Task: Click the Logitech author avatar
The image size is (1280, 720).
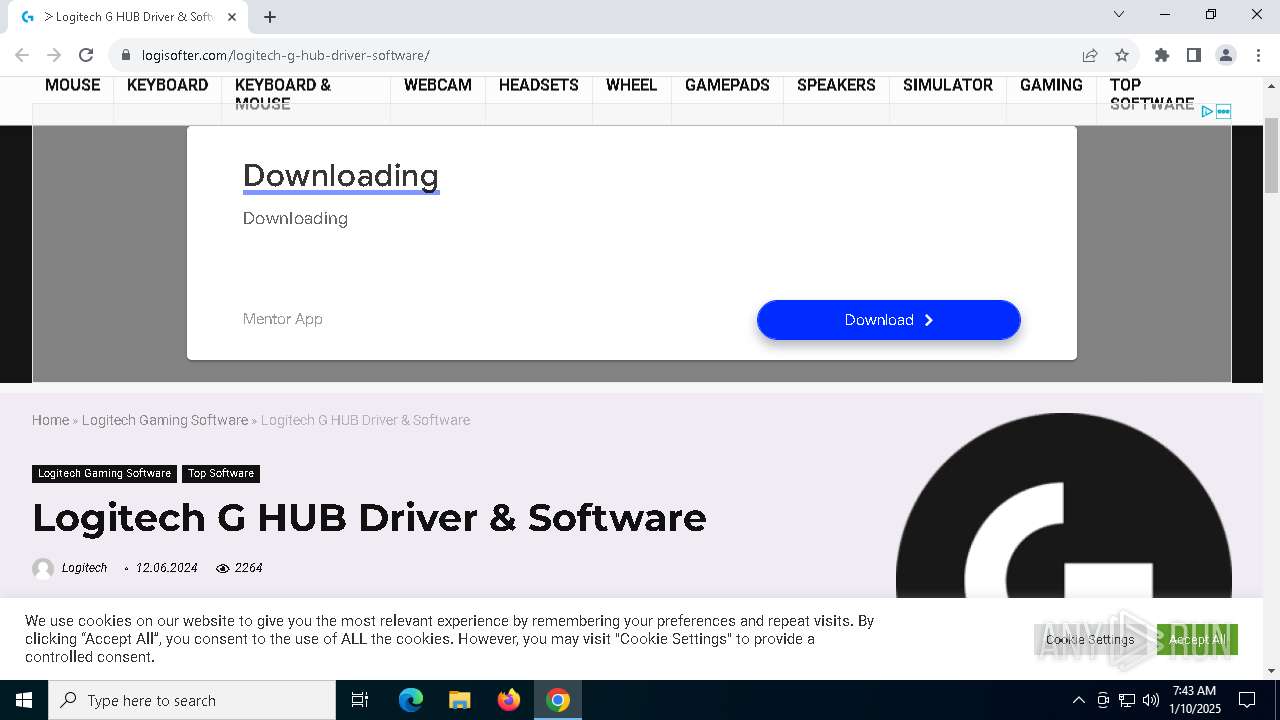Action: [43, 568]
